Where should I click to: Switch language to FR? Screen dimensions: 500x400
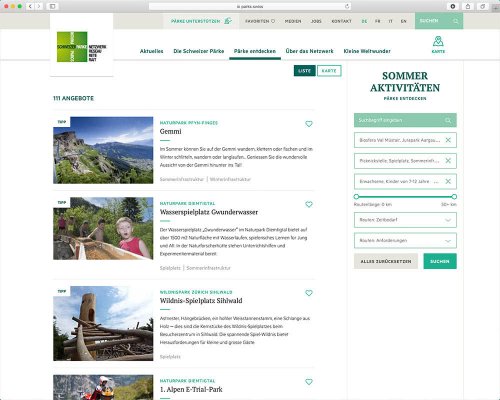click(x=377, y=21)
